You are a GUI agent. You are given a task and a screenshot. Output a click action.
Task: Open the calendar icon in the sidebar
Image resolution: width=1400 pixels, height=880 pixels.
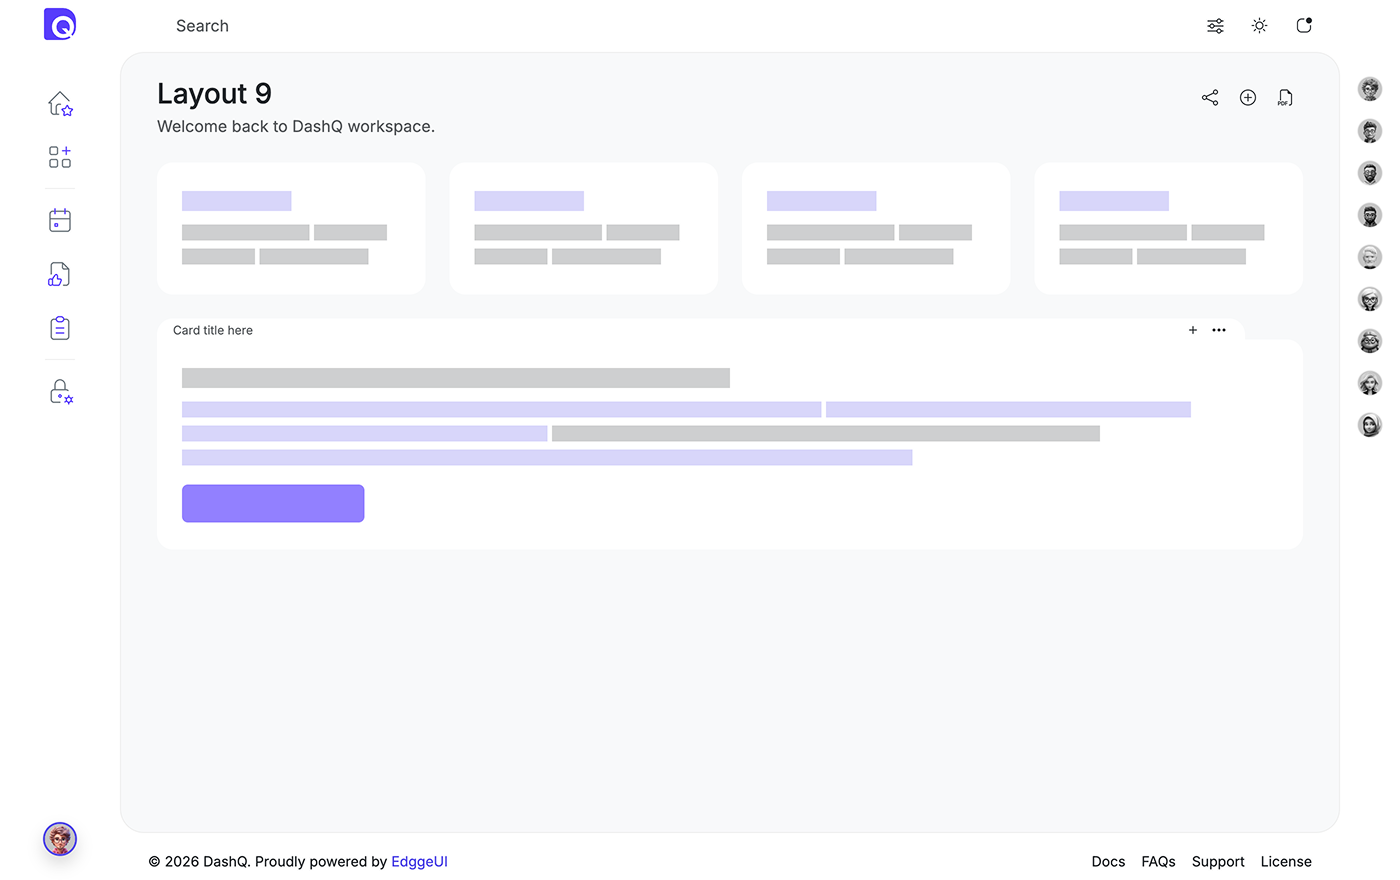pos(59,220)
